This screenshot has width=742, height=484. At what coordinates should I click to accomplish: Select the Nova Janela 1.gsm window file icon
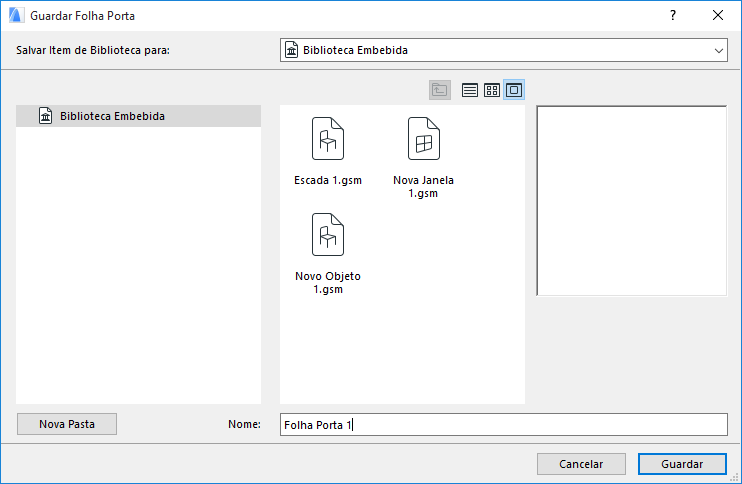click(x=424, y=139)
